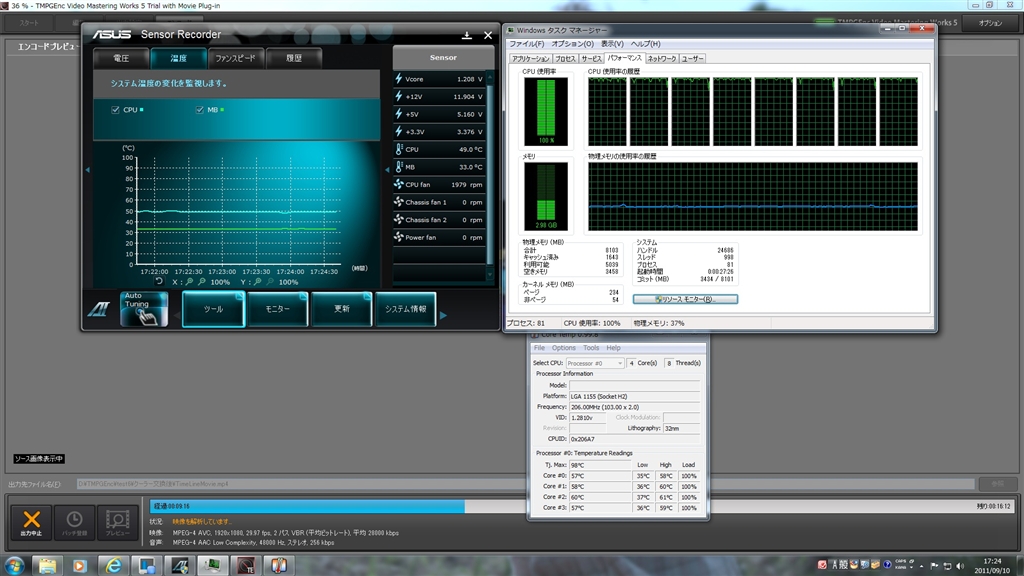The image size is (1024, 576).
Task: Zoom in the X axis magnifier
Action: tap(189, 282)
